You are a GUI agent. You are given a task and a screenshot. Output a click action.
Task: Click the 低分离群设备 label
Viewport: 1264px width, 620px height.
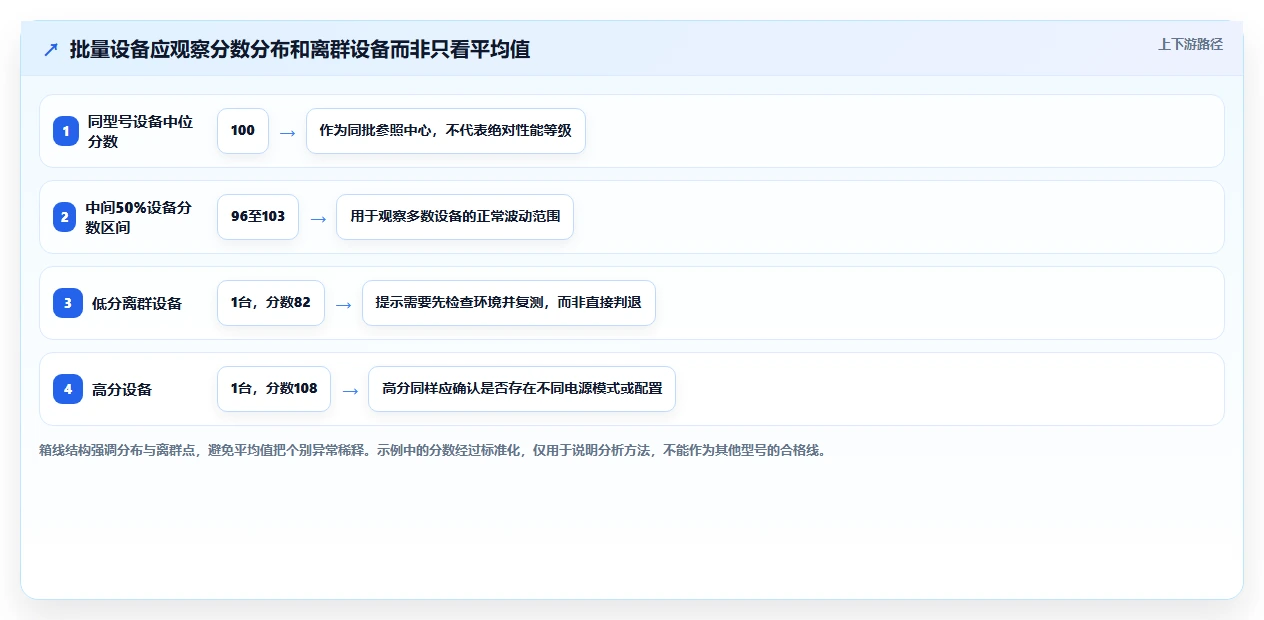137,303
